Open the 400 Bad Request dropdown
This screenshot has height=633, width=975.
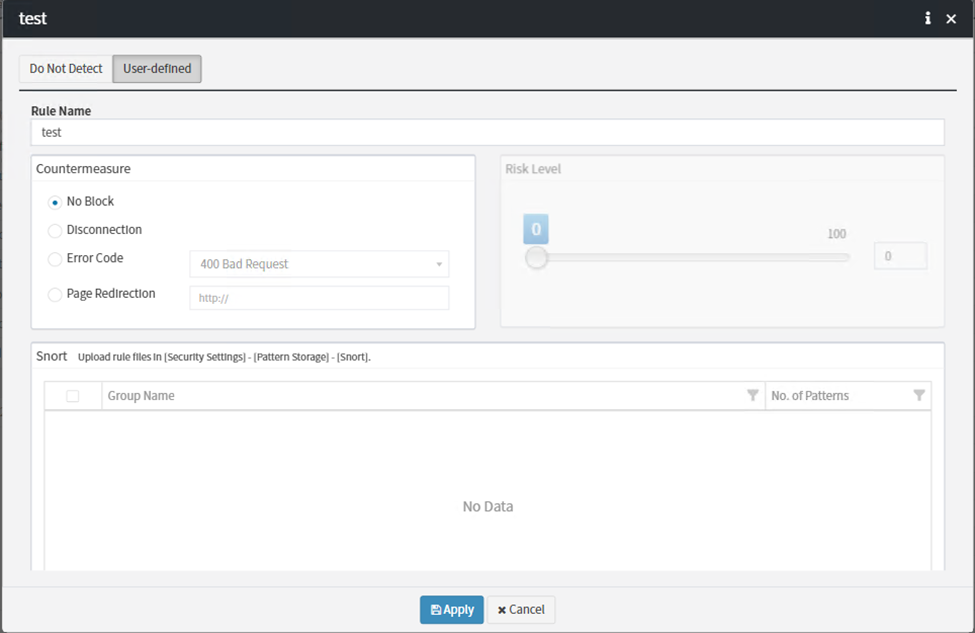click(319, 264)
